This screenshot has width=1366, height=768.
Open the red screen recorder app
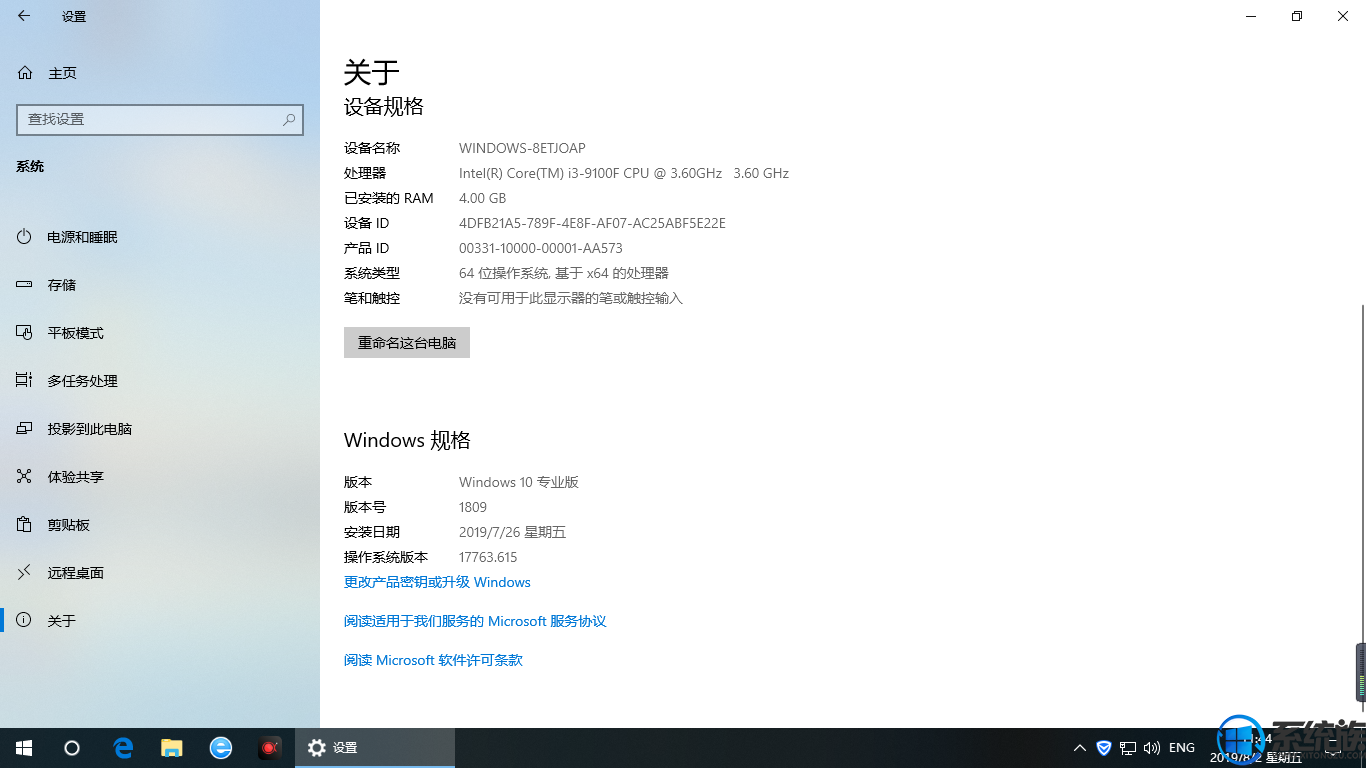269,748
